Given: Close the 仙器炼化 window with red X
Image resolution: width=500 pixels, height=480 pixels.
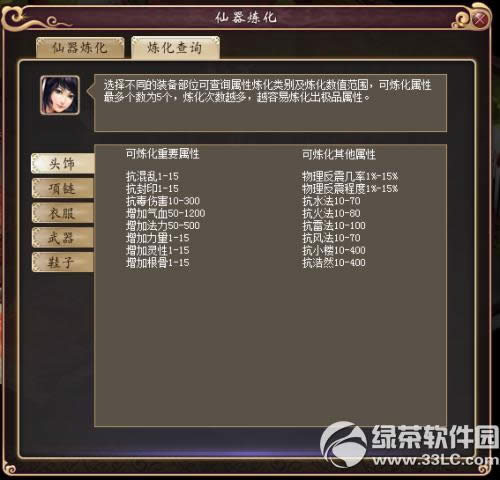Looking at the screenshot, I should point(480,19).
